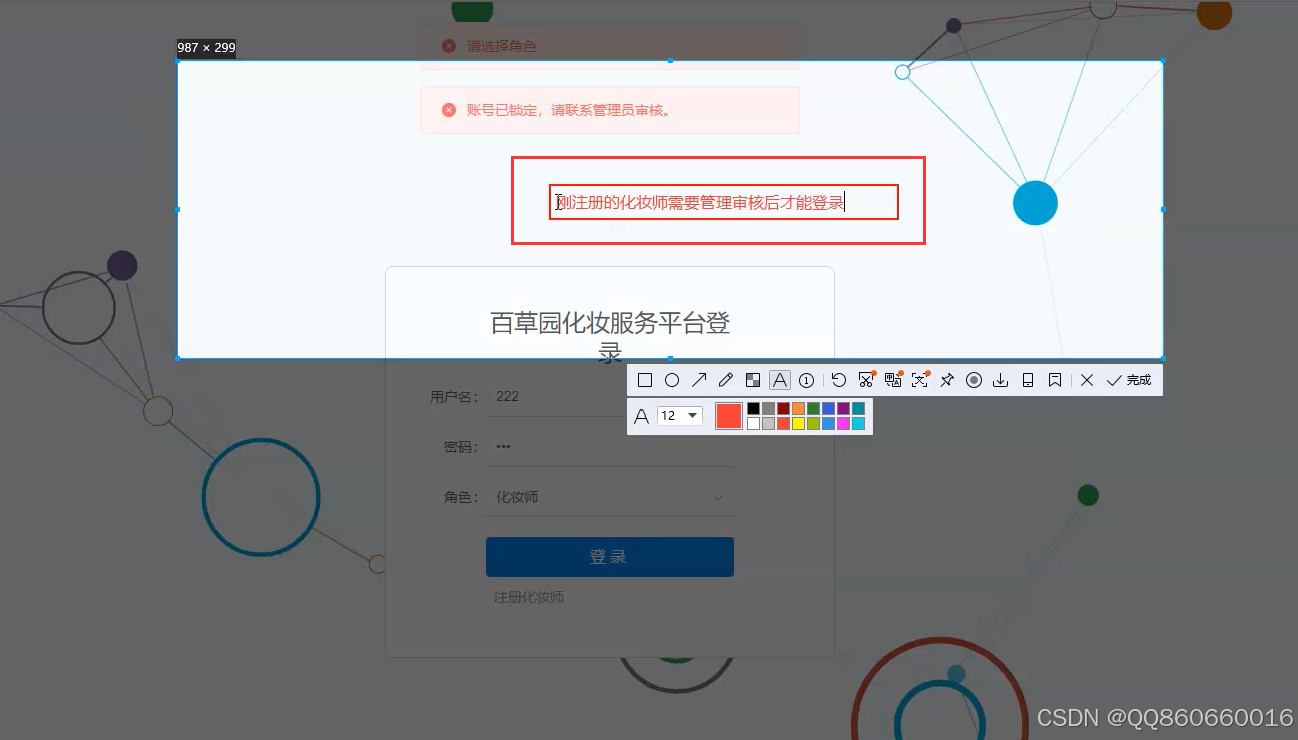The image size is (1298, 740).
Task: Open the 注册化妆师 registration link
Action: coord(529,597)
